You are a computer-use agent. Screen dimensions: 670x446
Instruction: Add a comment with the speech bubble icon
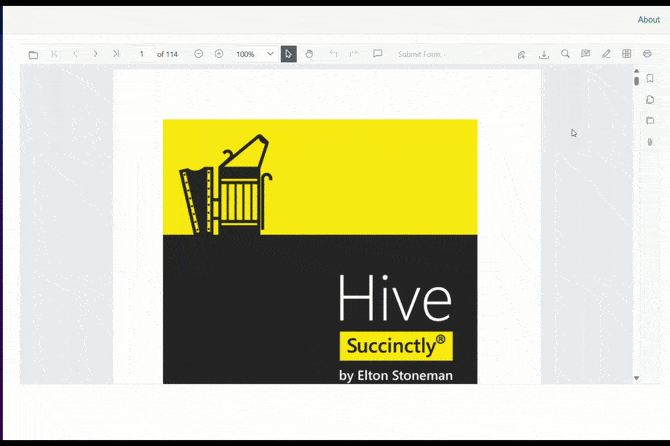point(377,54)
